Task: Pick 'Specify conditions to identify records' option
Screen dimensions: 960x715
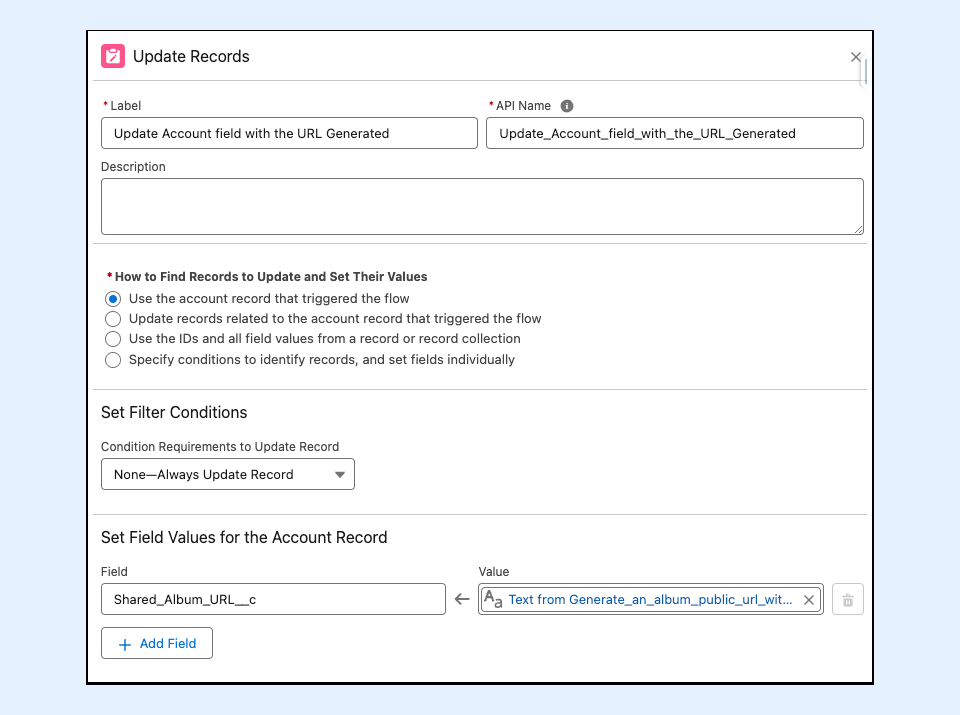Action: [x=113, y=360]
